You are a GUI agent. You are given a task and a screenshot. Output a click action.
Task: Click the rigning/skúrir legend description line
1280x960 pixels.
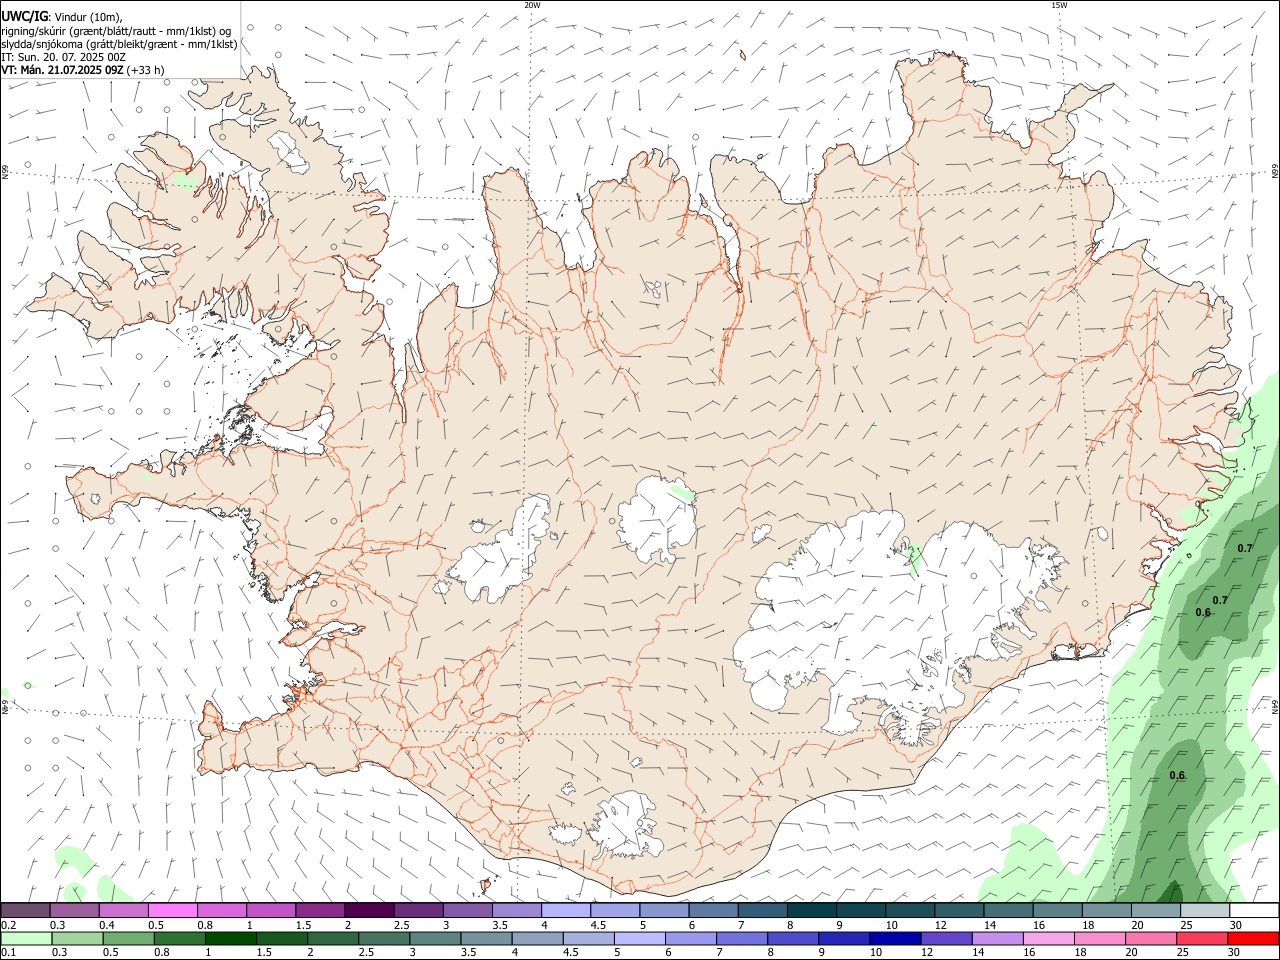[x=116, y=31]
